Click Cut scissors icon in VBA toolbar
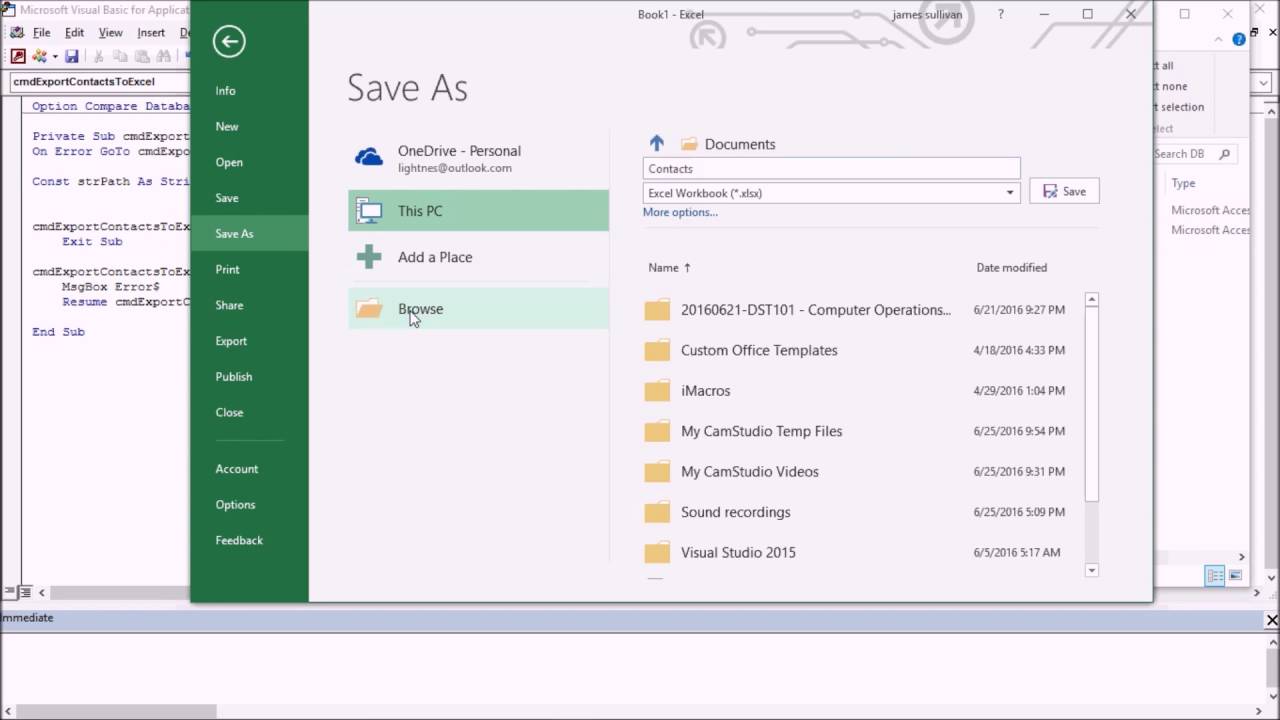The width and height of the screenshot is (1280, 720). (99, 57)
